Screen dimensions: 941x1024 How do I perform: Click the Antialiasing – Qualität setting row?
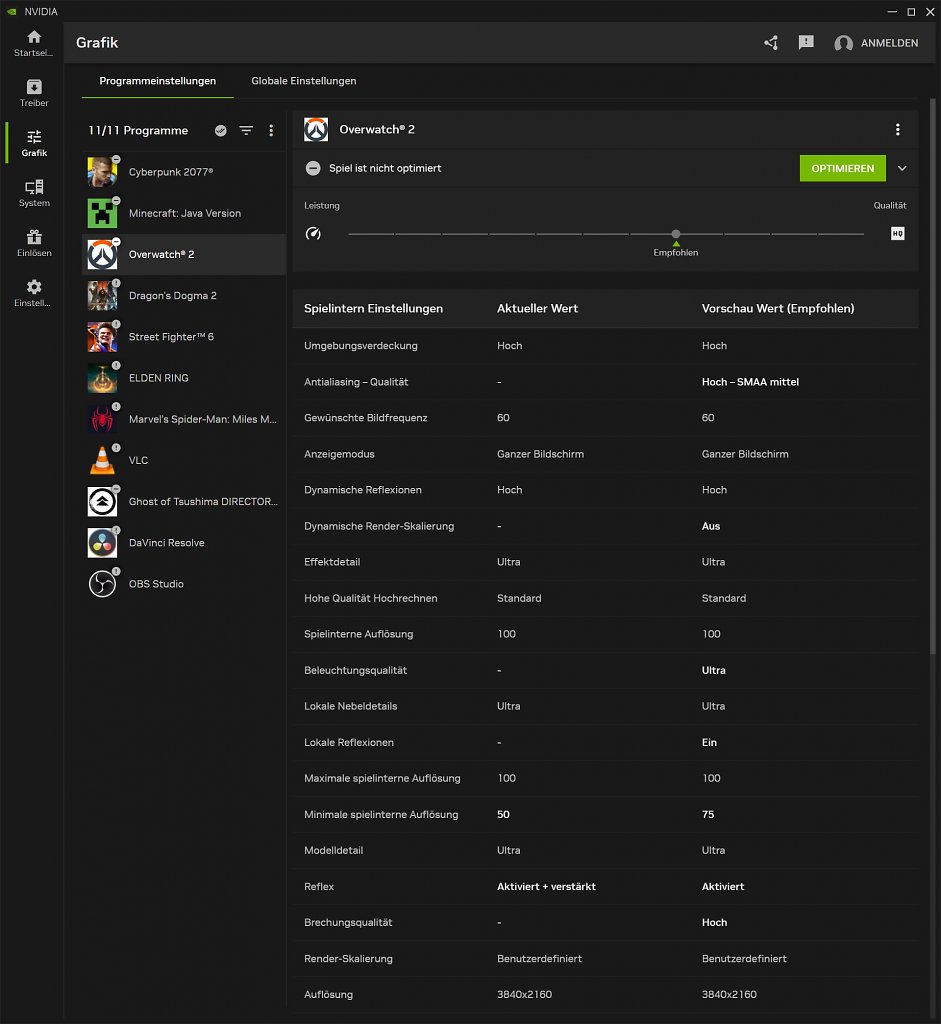click(605, 382)
